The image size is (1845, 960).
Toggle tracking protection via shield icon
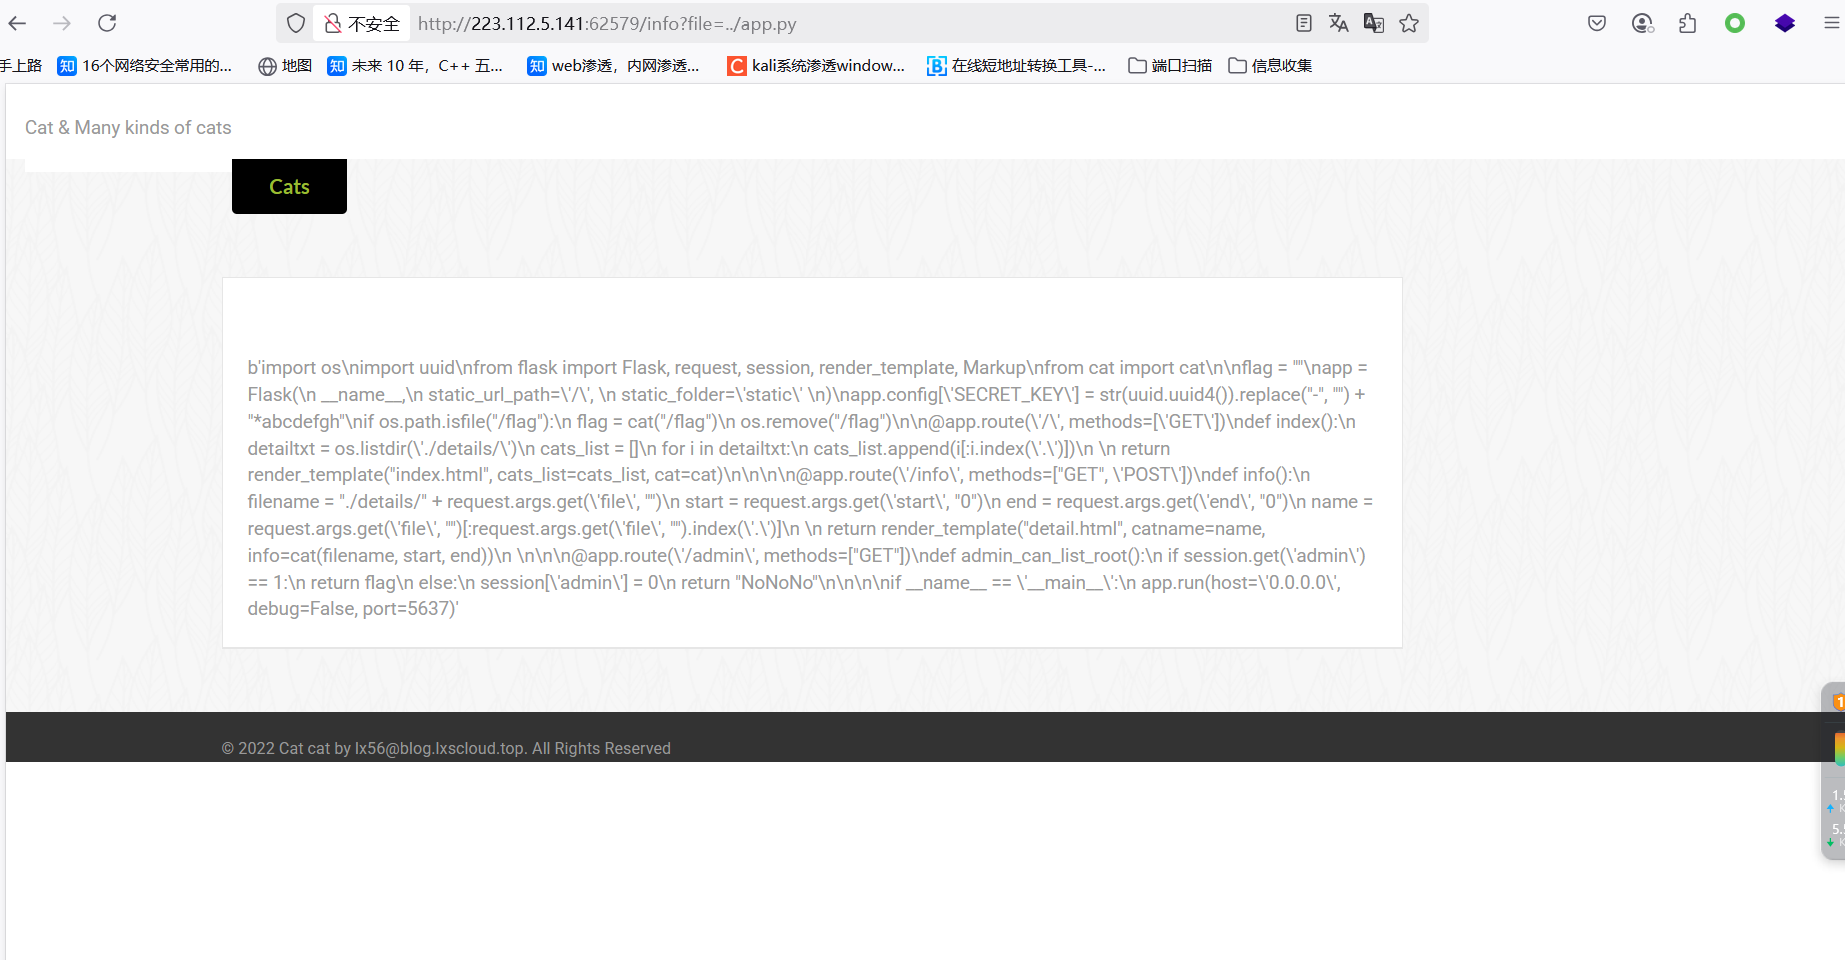tap(295, 22)
